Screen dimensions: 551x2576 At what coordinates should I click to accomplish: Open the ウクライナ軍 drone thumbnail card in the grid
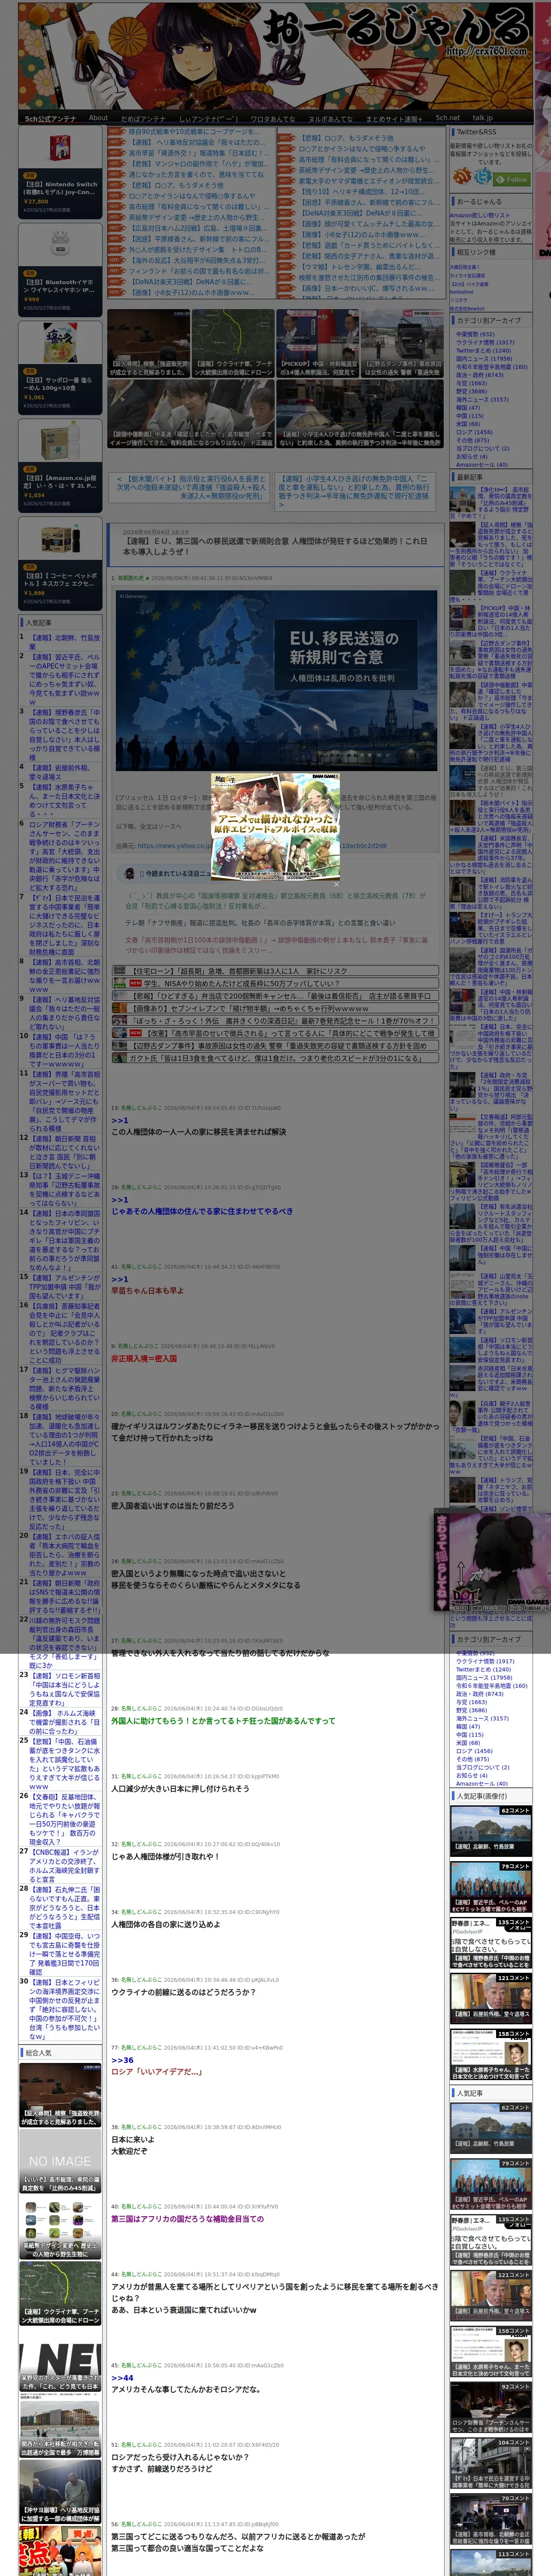[233, 343]
